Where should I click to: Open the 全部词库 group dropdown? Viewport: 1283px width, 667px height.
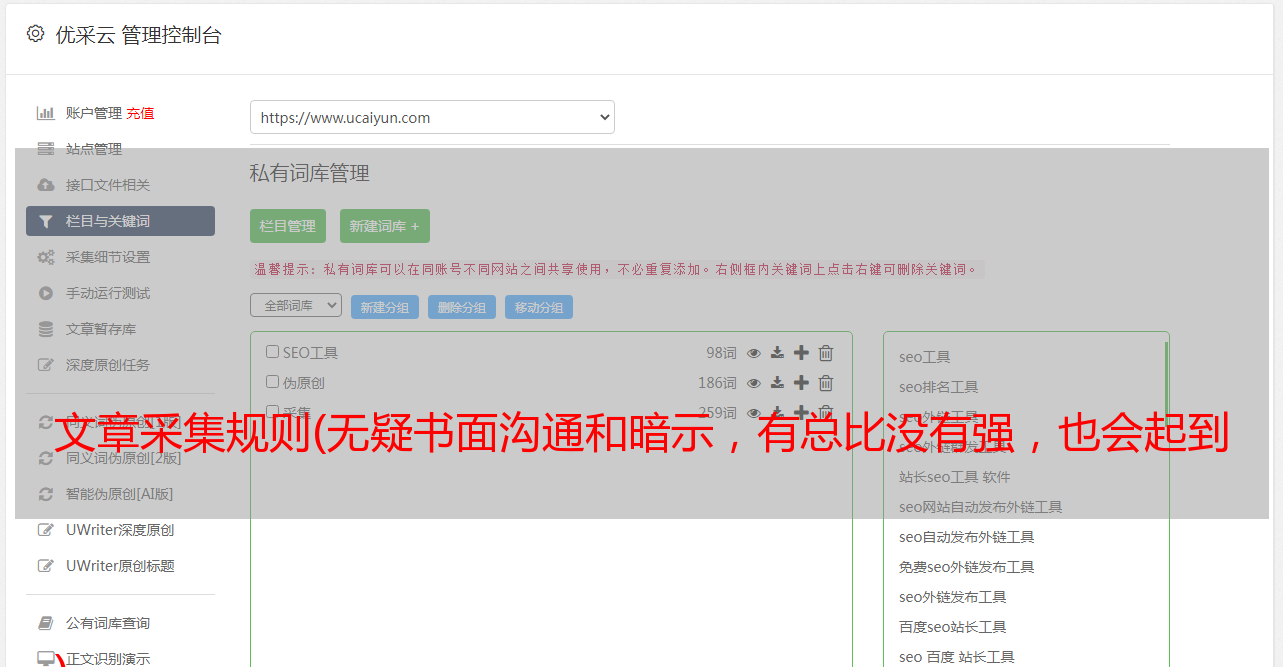296,305
